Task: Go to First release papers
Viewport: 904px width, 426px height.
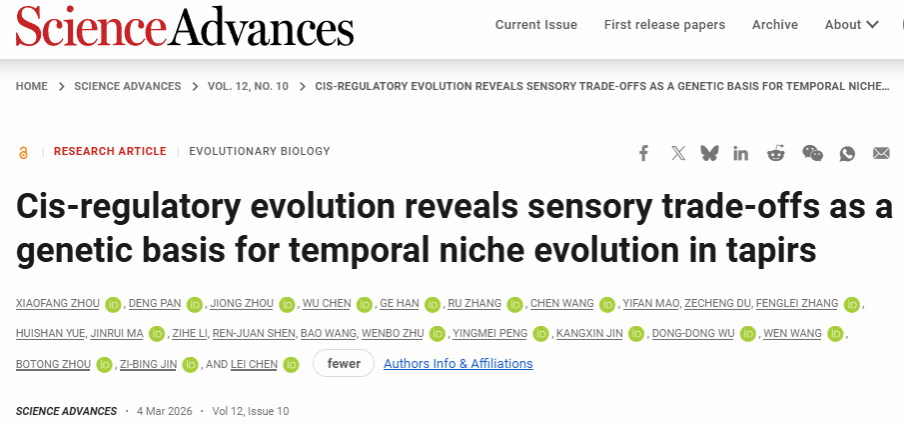Action: (664, 24)
